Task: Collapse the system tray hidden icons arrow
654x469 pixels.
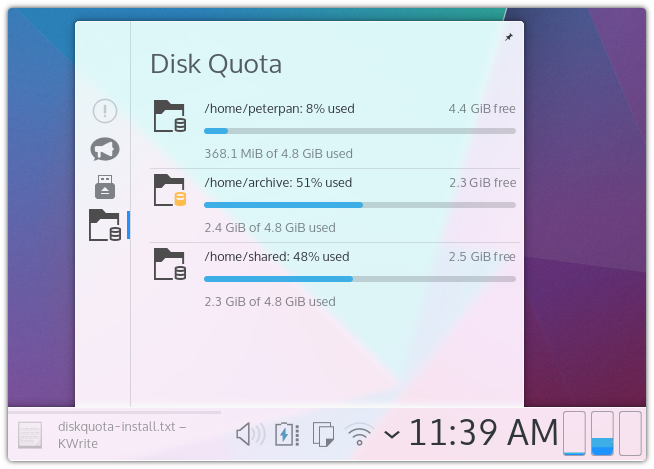Action: (x=391, y=434)
